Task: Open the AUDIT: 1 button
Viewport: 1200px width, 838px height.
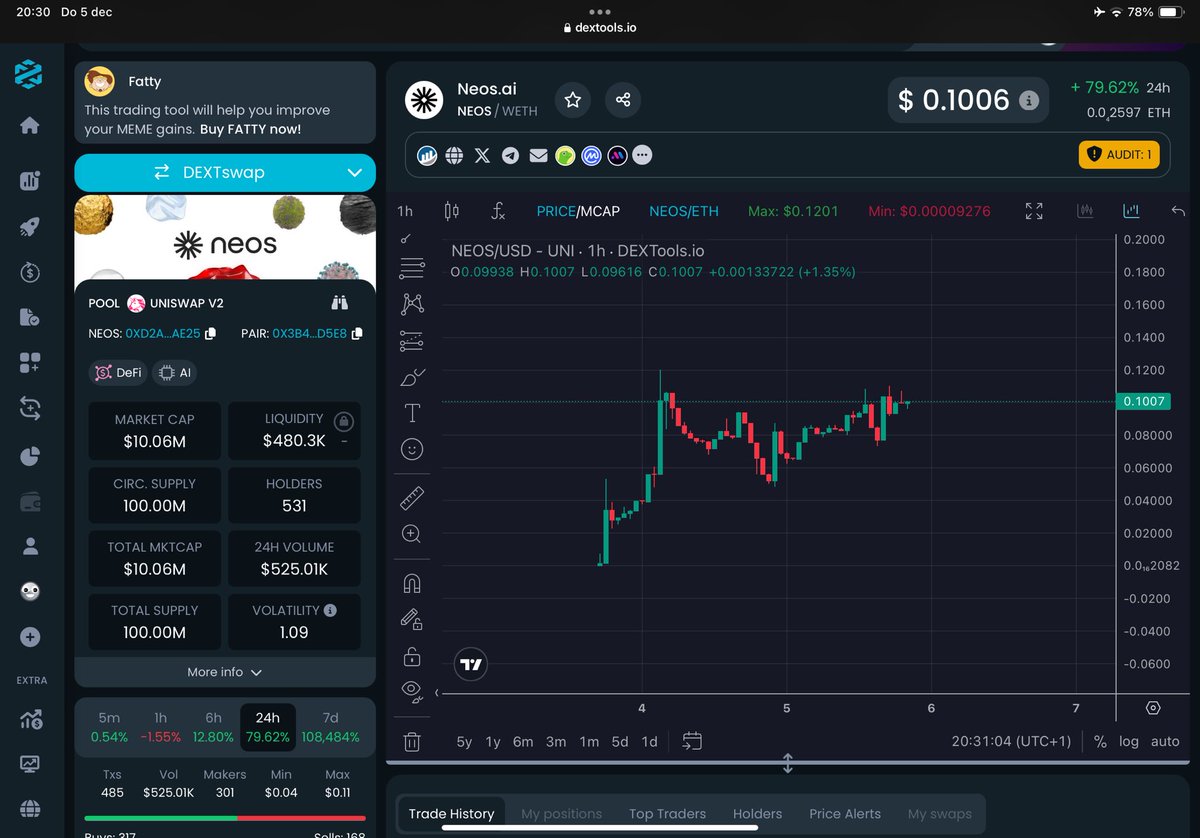Action: click(x=1119, y=155)
